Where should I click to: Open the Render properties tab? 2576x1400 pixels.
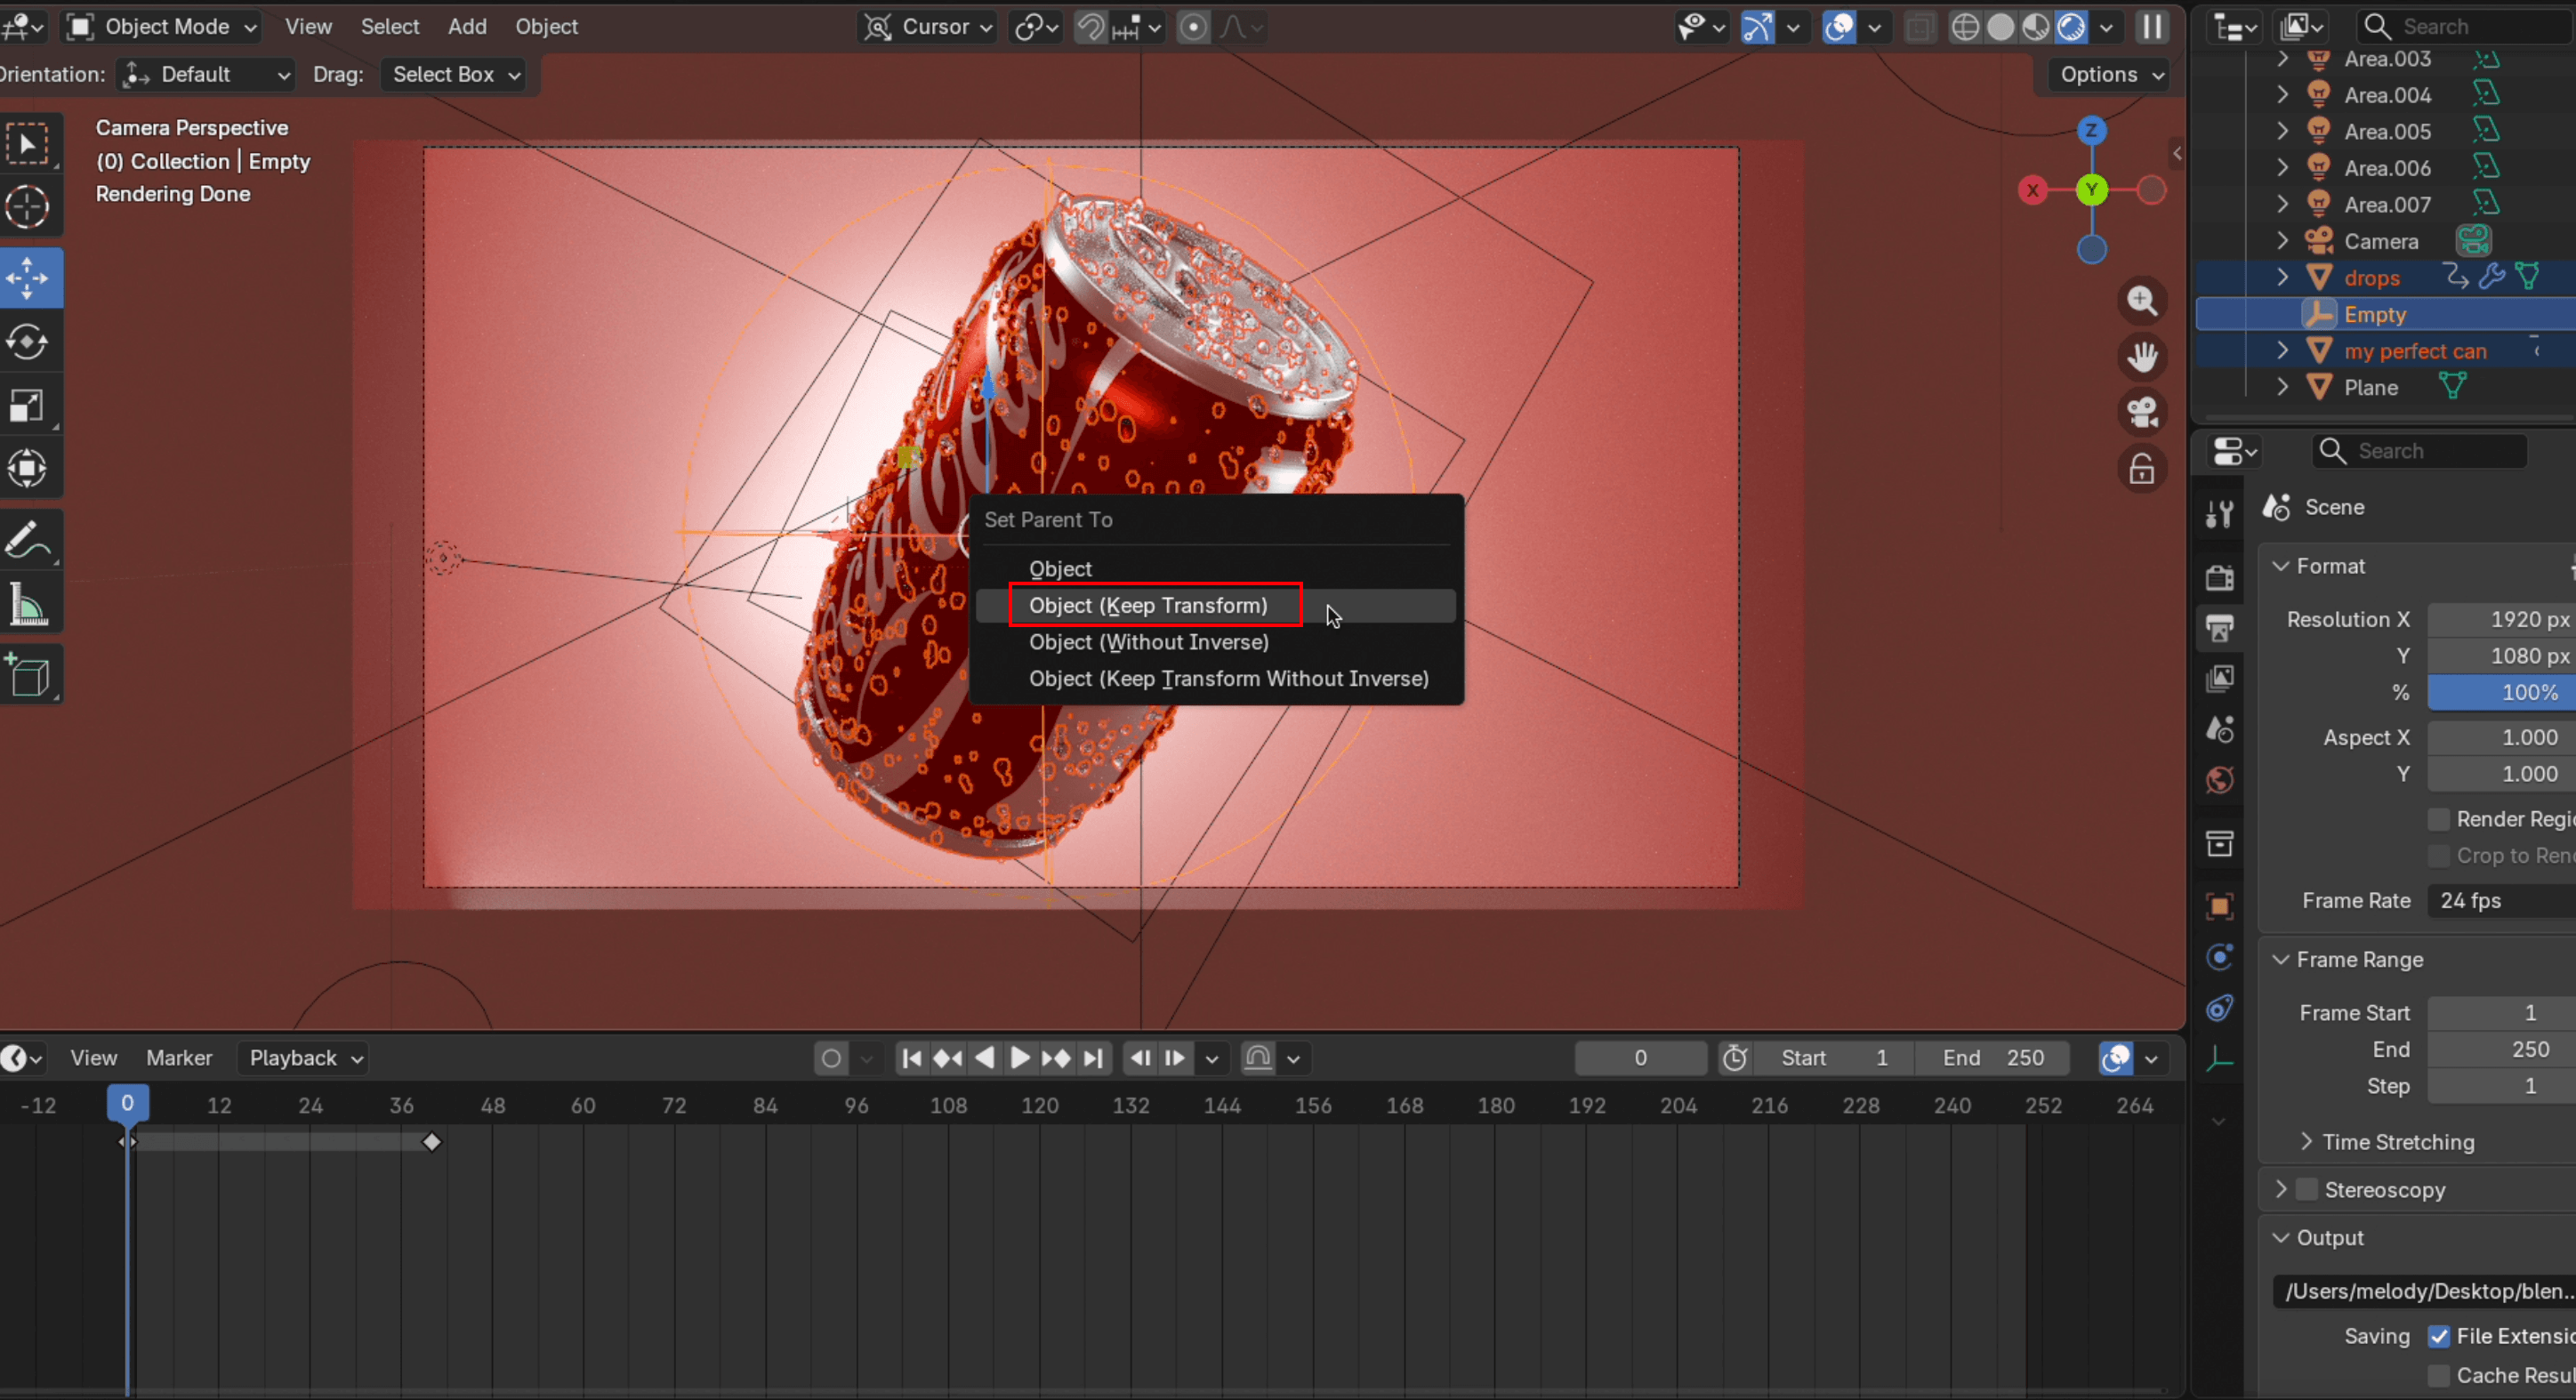(x=2219, y=578)
